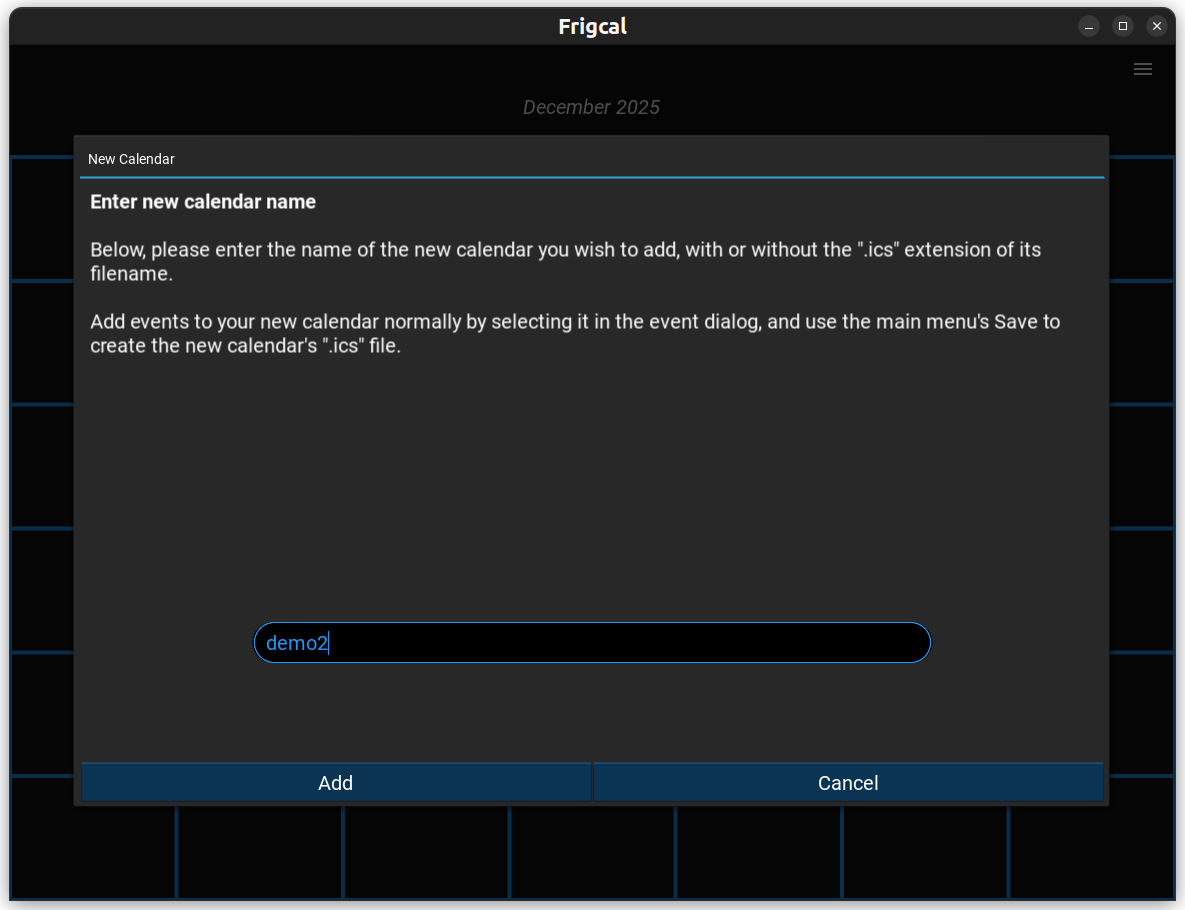1185x910 pixels.
Task: Select the bottom-row day cell in fifth column
Action: click(758, 853)
